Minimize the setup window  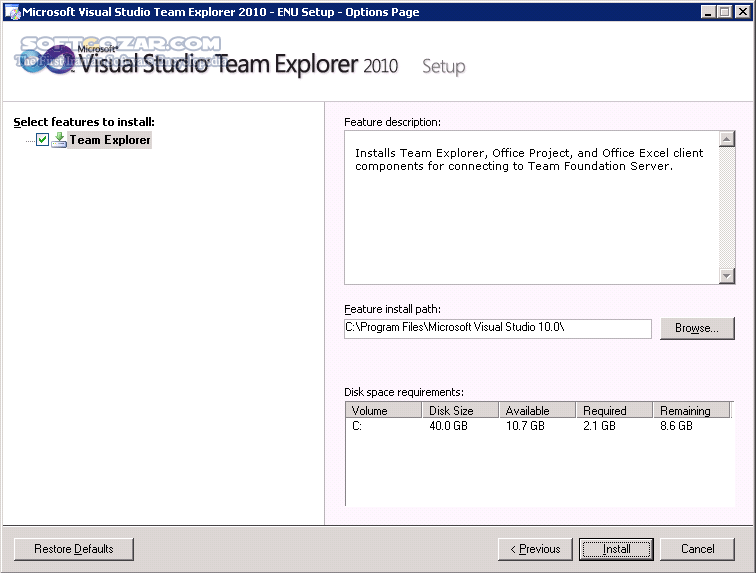(708, 12)
